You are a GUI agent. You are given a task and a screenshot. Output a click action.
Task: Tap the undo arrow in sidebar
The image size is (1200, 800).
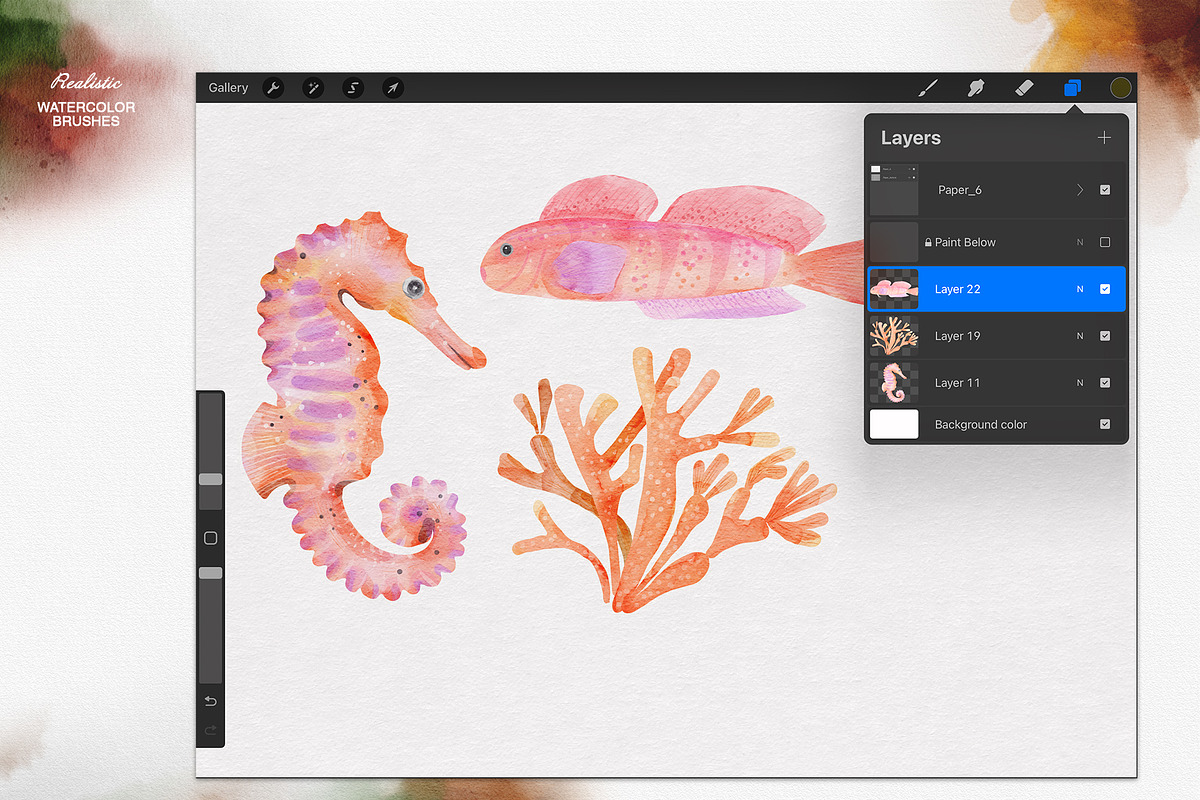click(210, 701)
